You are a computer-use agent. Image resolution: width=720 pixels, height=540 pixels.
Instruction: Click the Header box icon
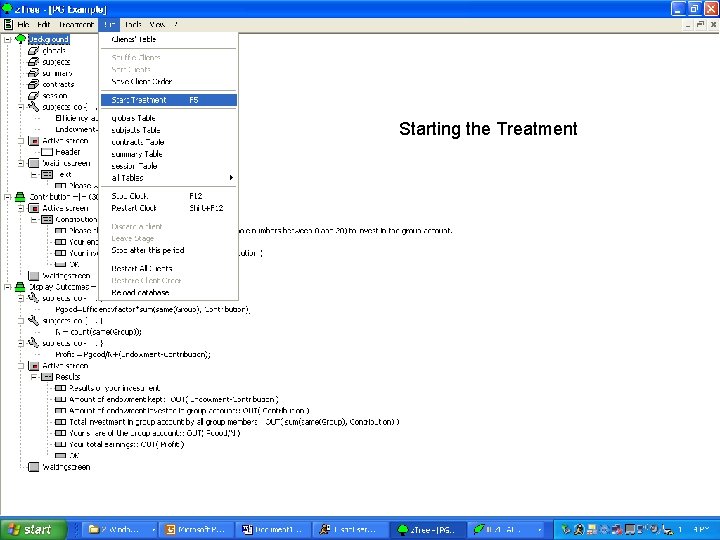tap(47, 152)
